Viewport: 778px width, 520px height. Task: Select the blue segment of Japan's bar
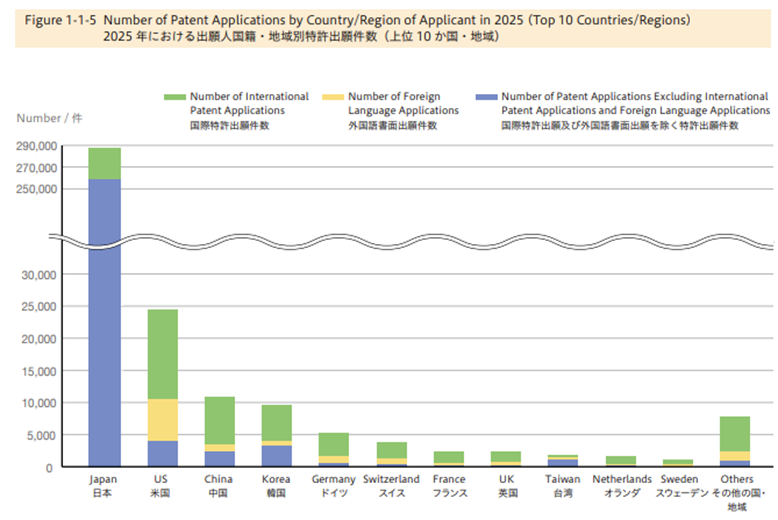pyautogui.click(x=104, y=320)
